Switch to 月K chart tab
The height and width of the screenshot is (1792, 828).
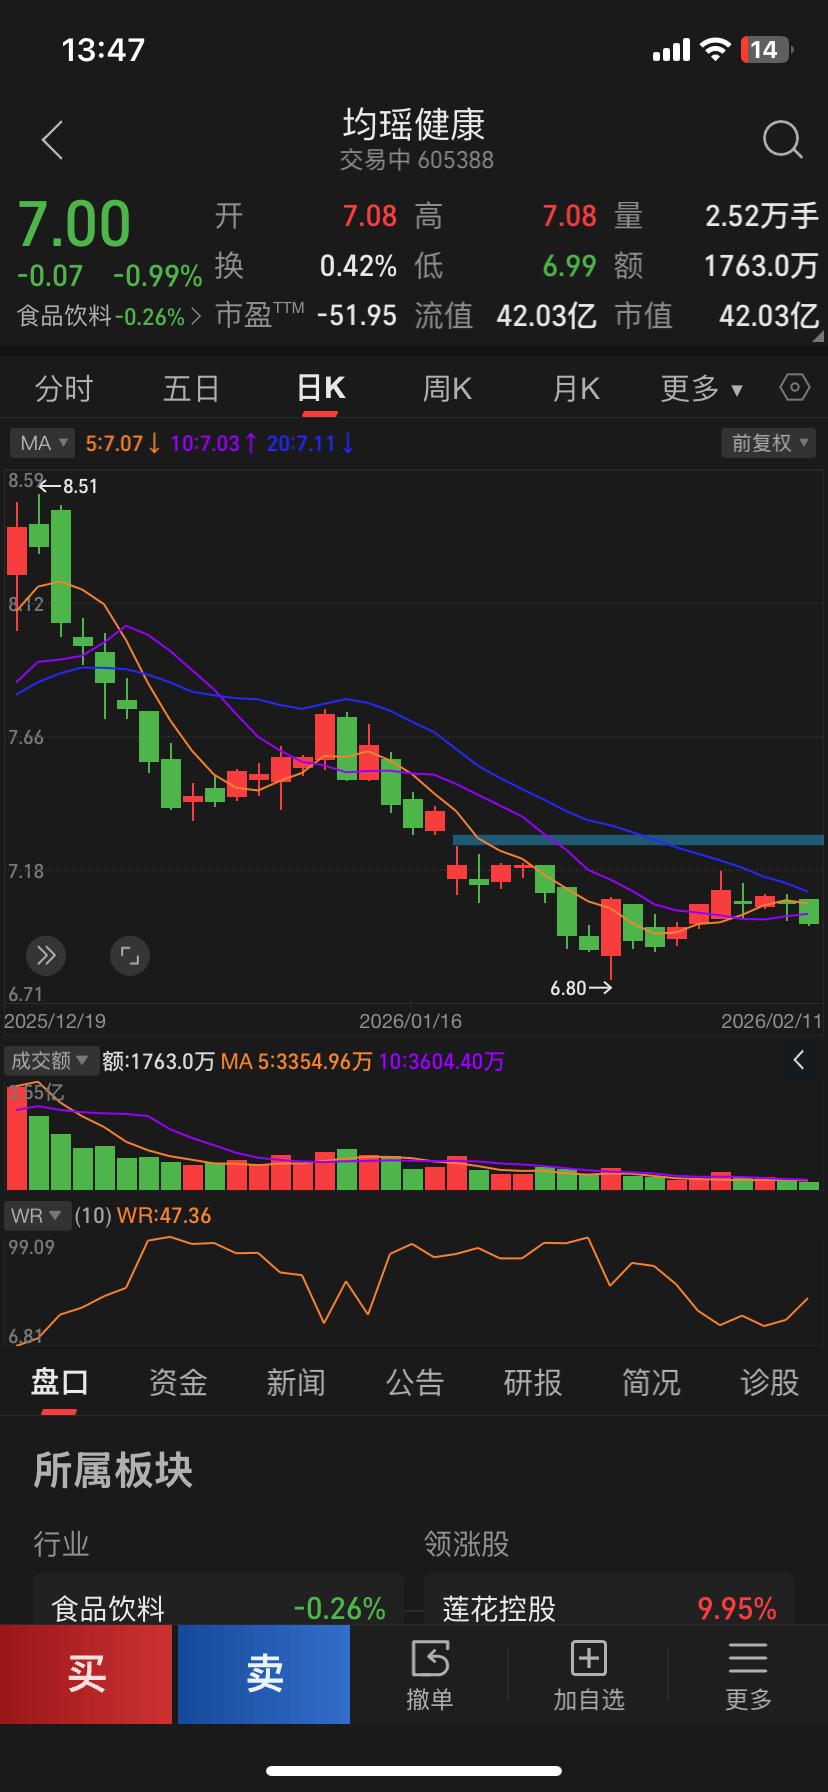click(x=576, y=388)
